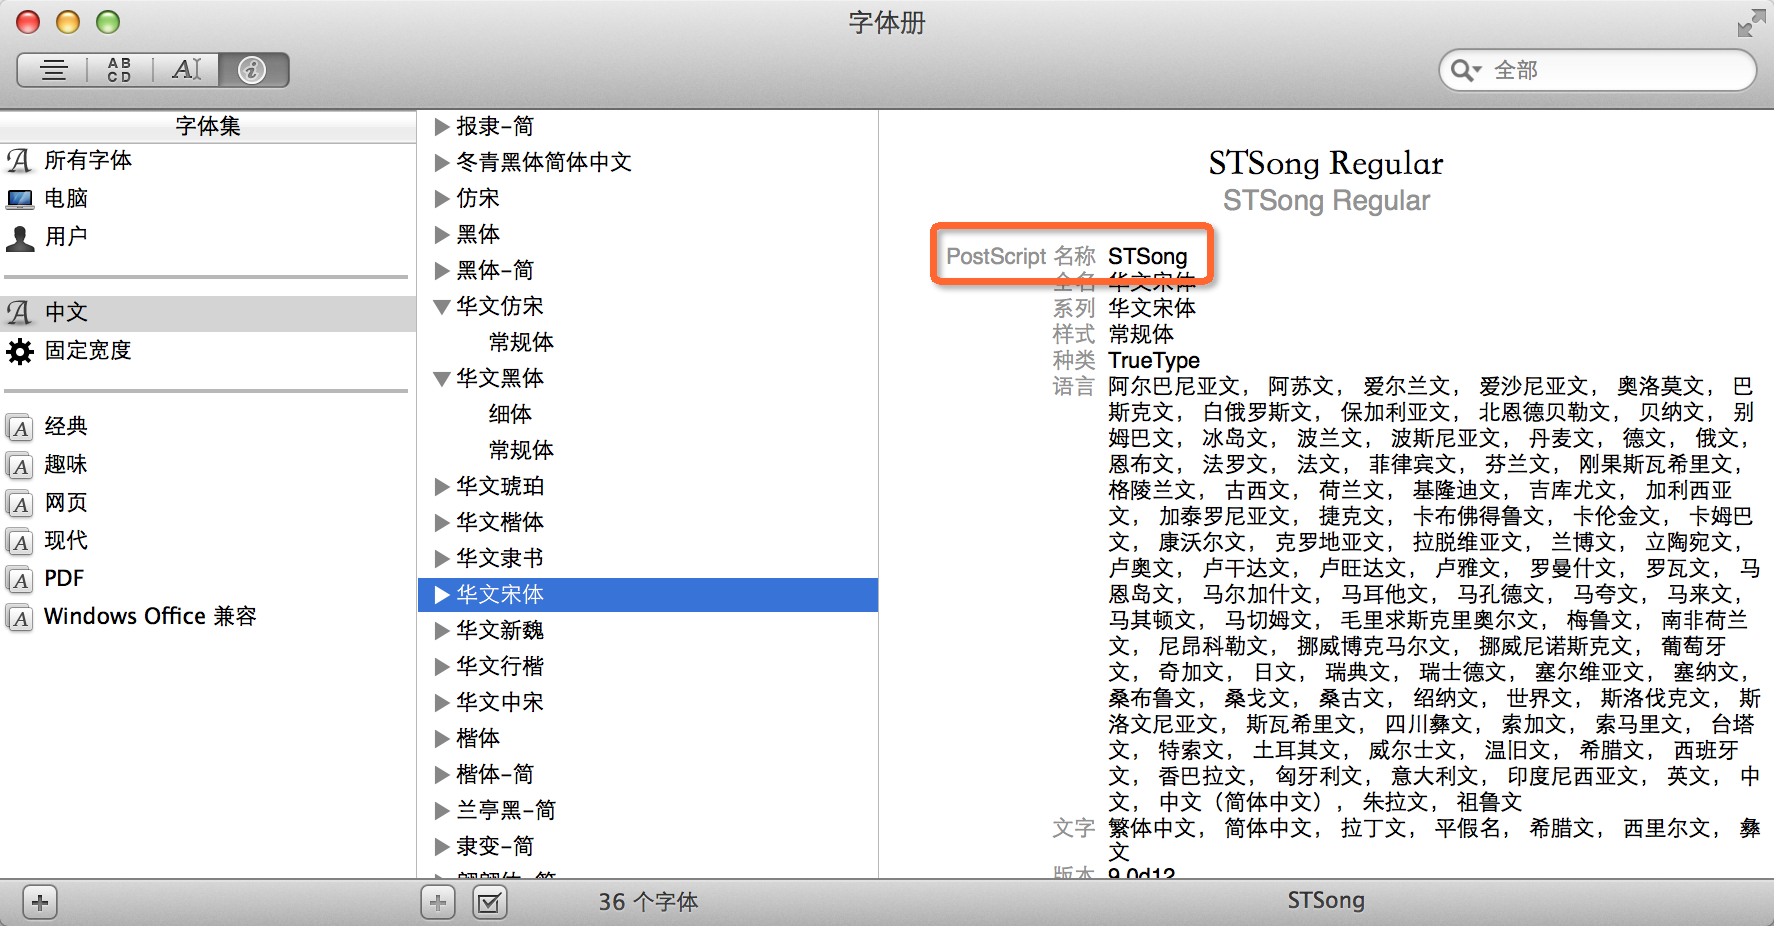Open the PDF font collection
The height and width of the screenshot is (926, 1774).
click(x=64, y=579)
